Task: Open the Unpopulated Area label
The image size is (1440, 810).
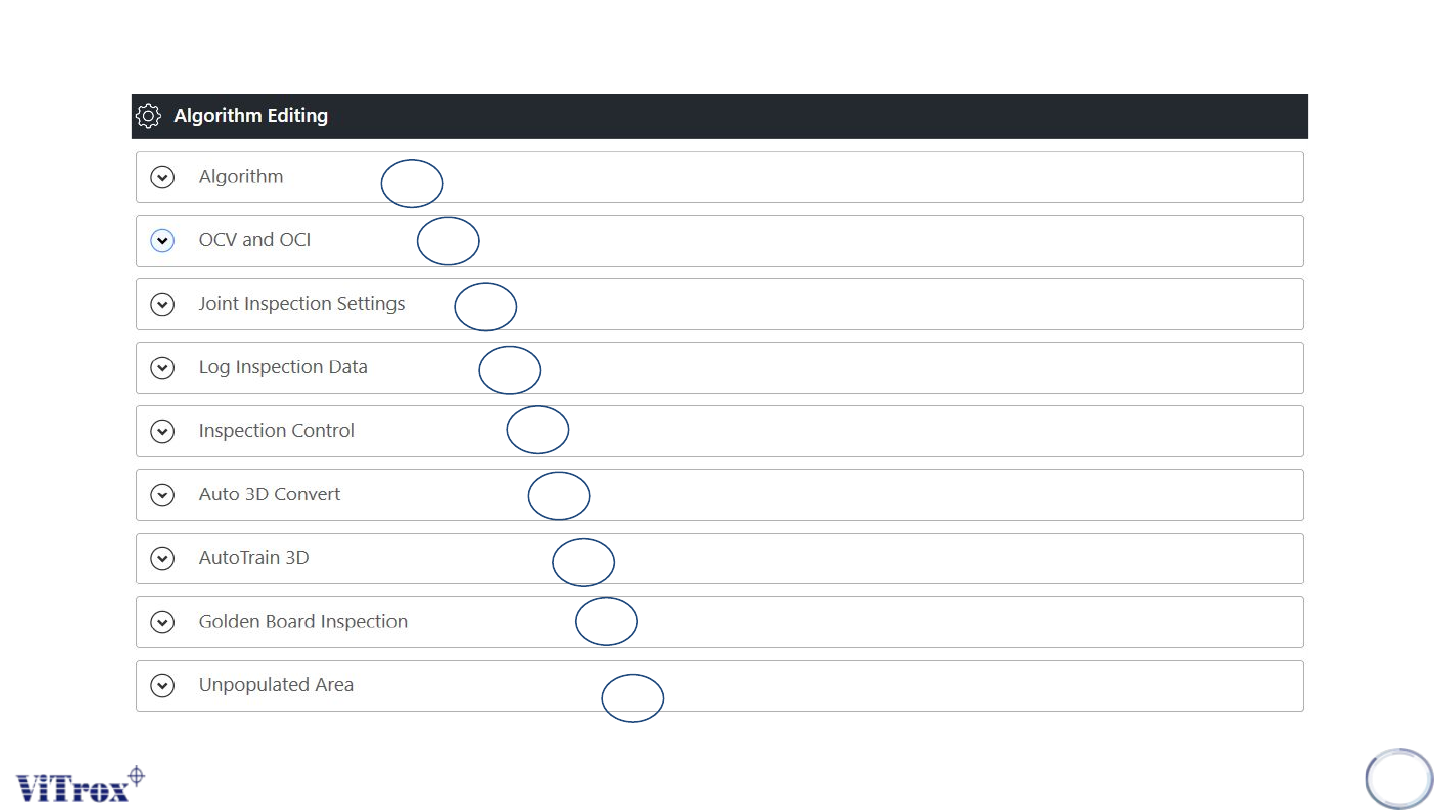Action: 276,685
